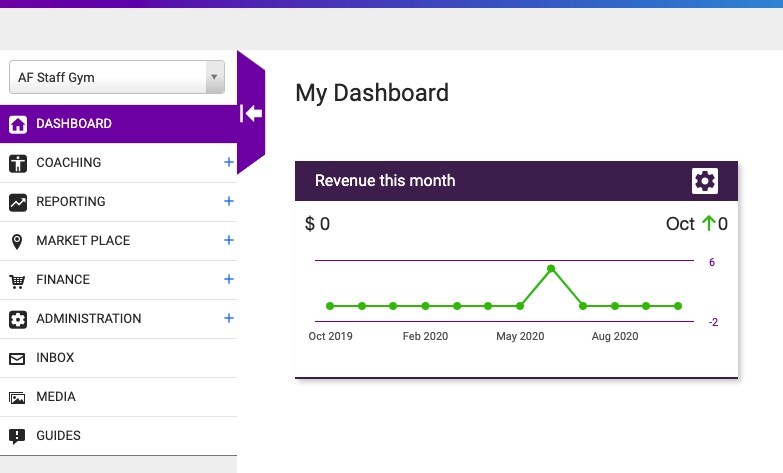Click the 6 upper axis value
The height and width of the screenshot is (473, 783).
coord(712,262)
